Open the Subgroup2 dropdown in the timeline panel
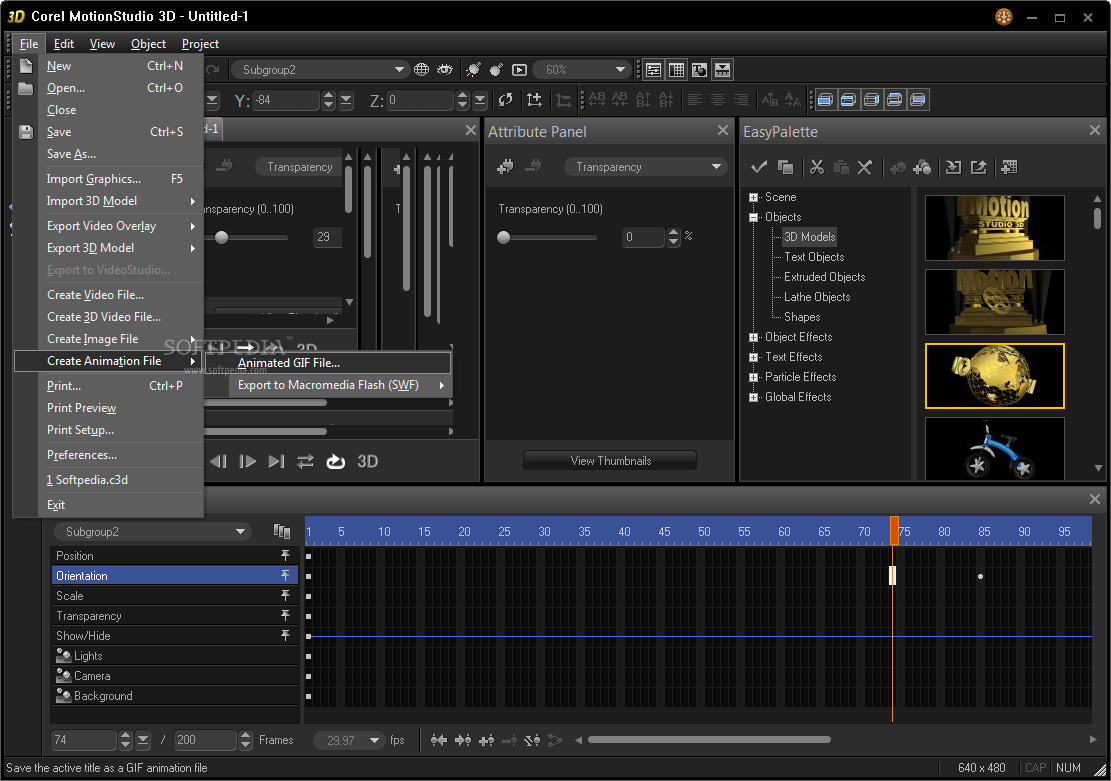Viewport: 1111px width, 781px height. [241, 532]
